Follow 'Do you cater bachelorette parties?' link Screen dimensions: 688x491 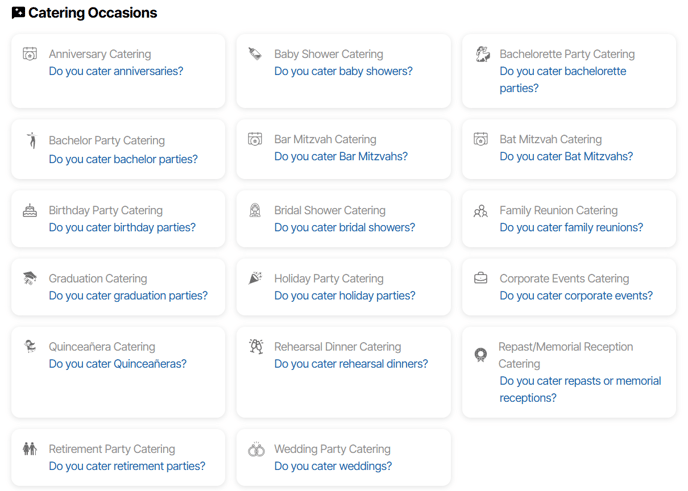[563, 79]
